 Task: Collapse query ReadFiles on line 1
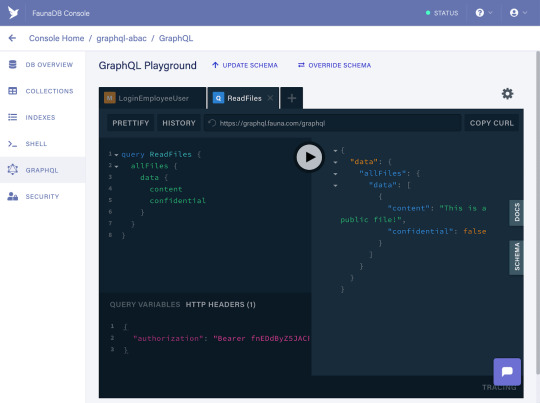(x=116, y=155)
